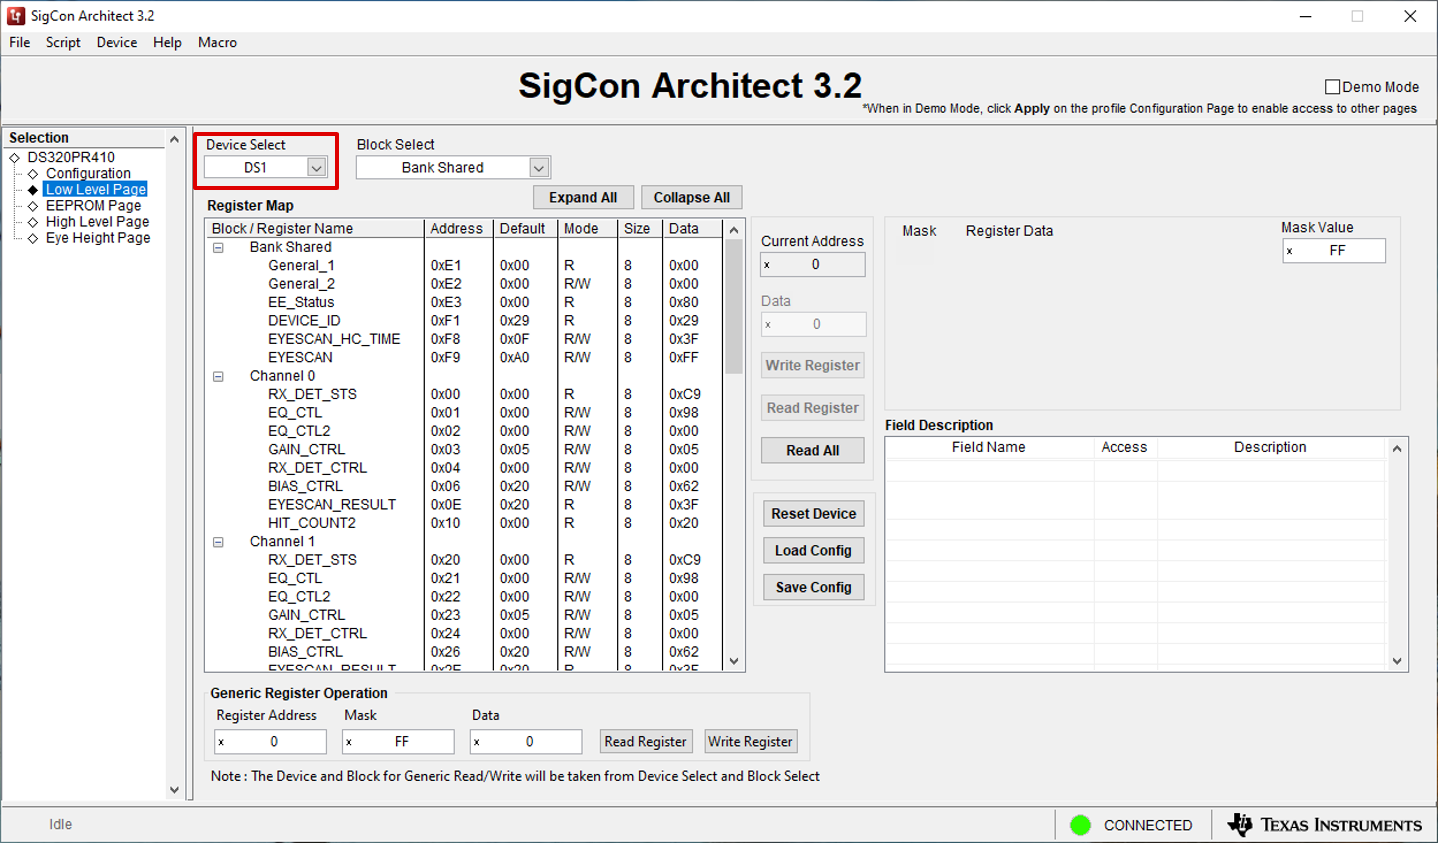
Task: Click the diamond icon beside EEPROM Page
Action: [33, 206]
